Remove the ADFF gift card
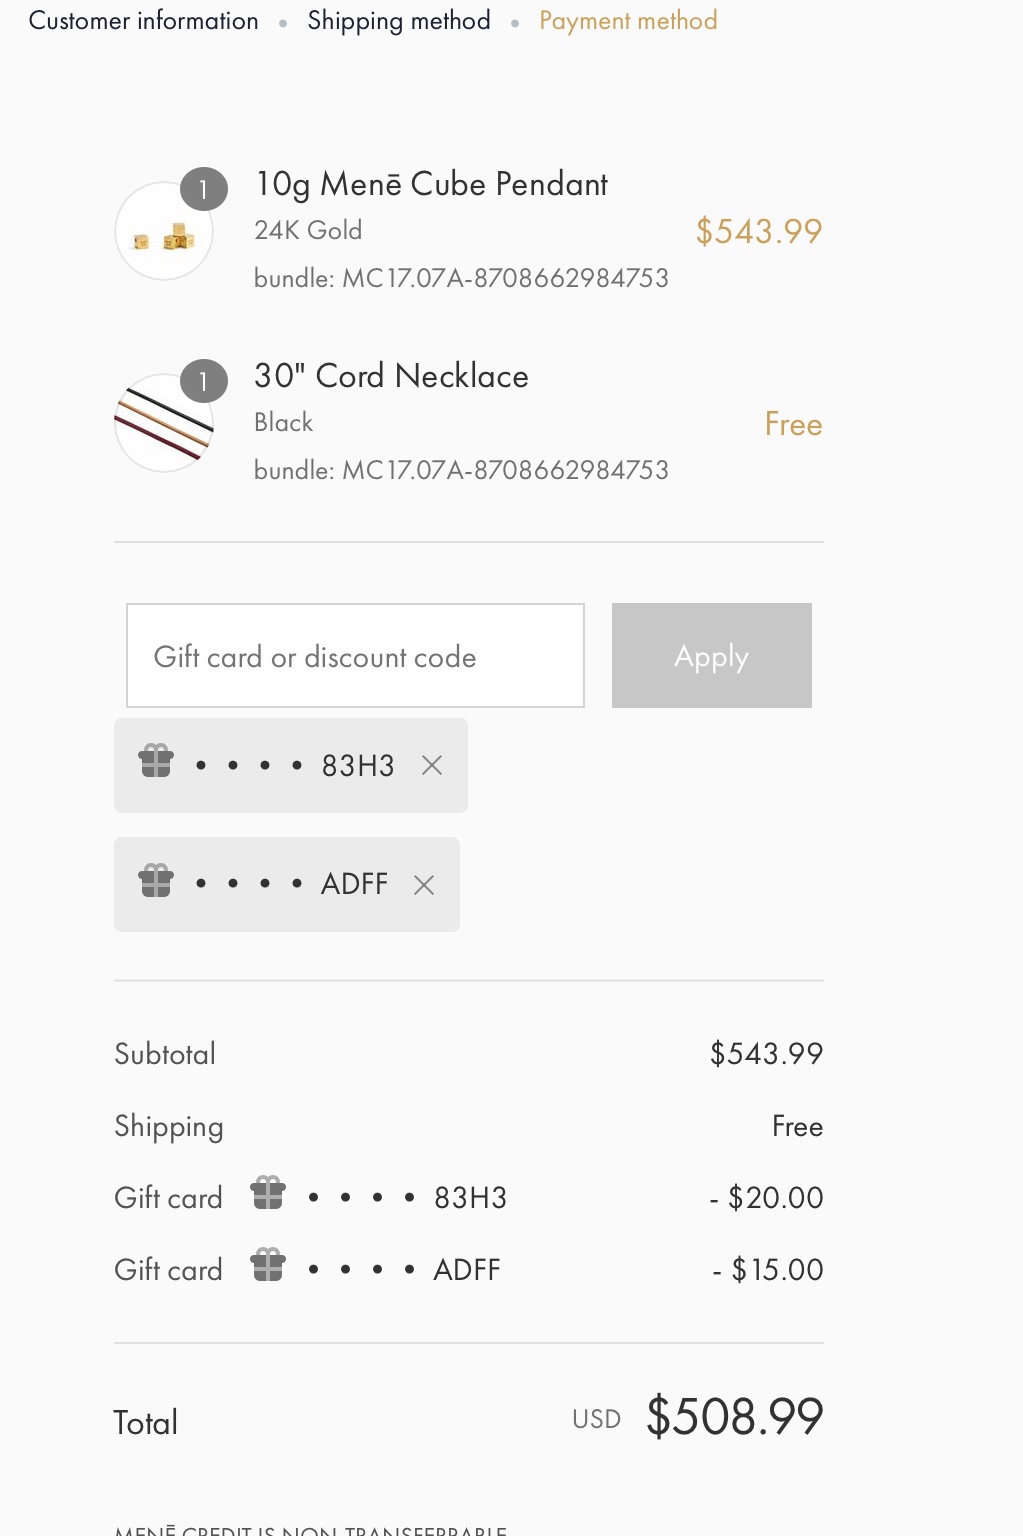 click(x=424, y=885)
